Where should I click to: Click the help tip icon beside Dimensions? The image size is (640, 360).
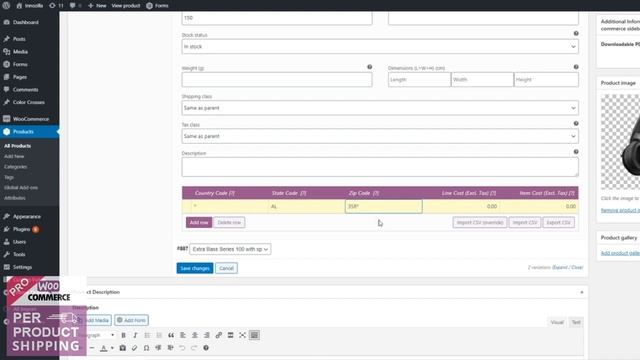pos(576,67)
